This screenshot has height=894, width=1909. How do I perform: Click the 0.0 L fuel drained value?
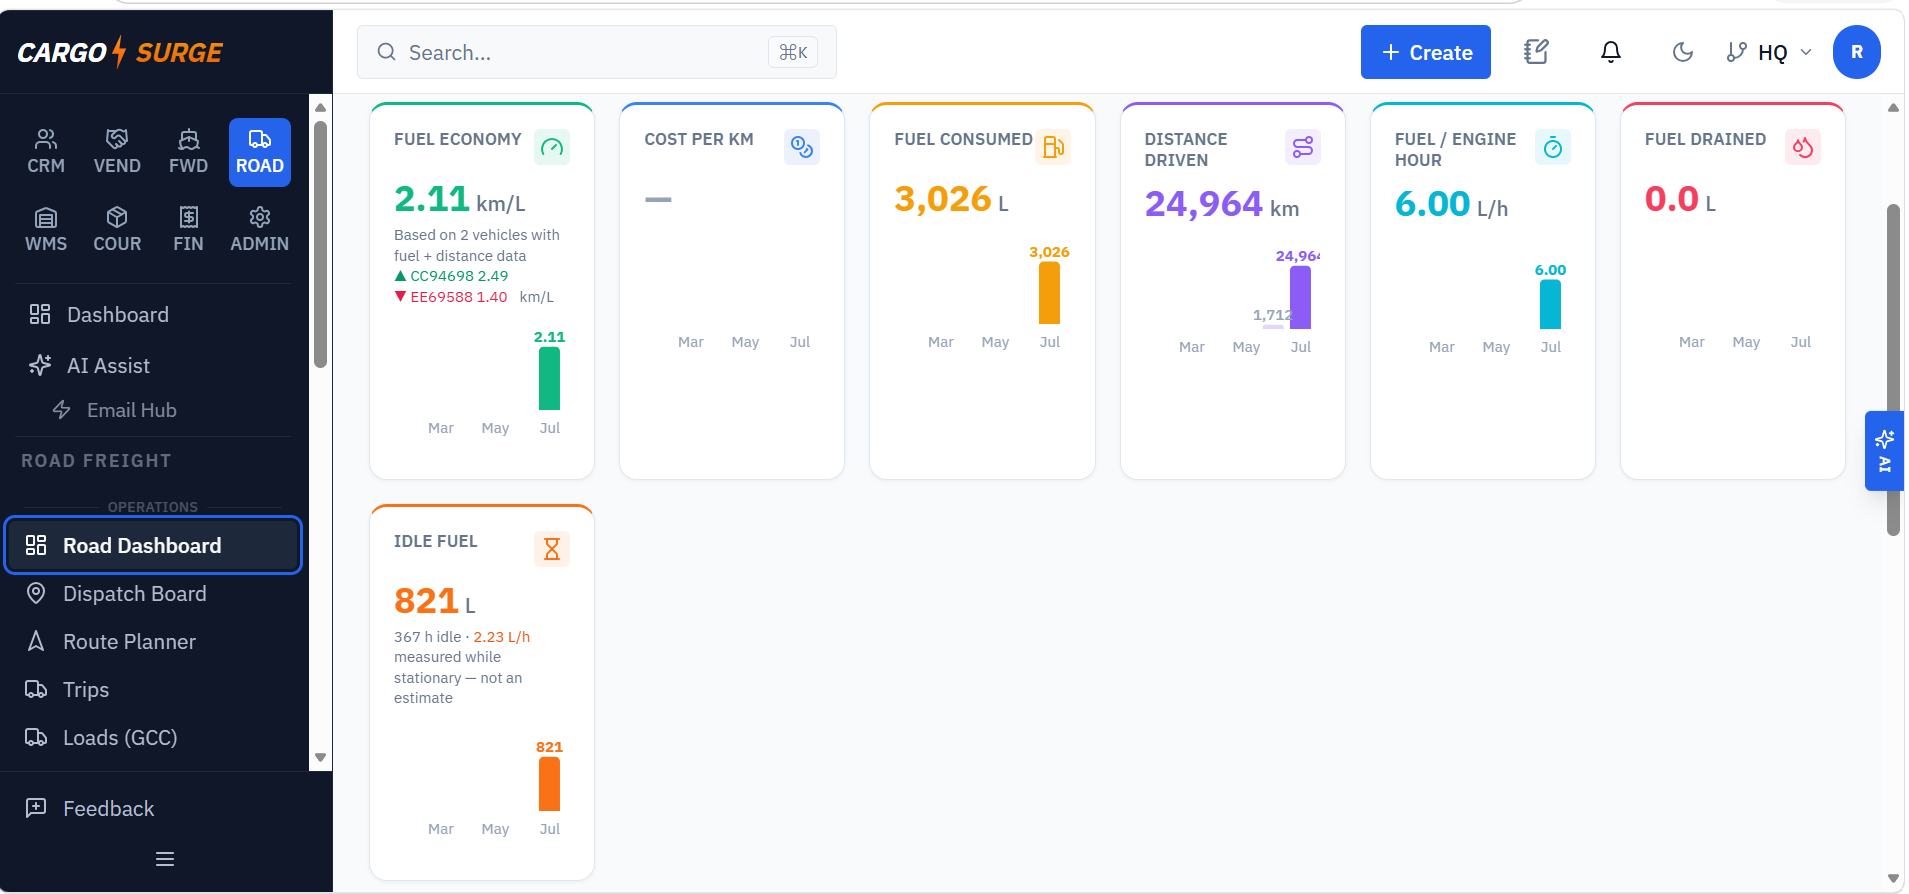pyautogui.click(x=1680, y=200)
